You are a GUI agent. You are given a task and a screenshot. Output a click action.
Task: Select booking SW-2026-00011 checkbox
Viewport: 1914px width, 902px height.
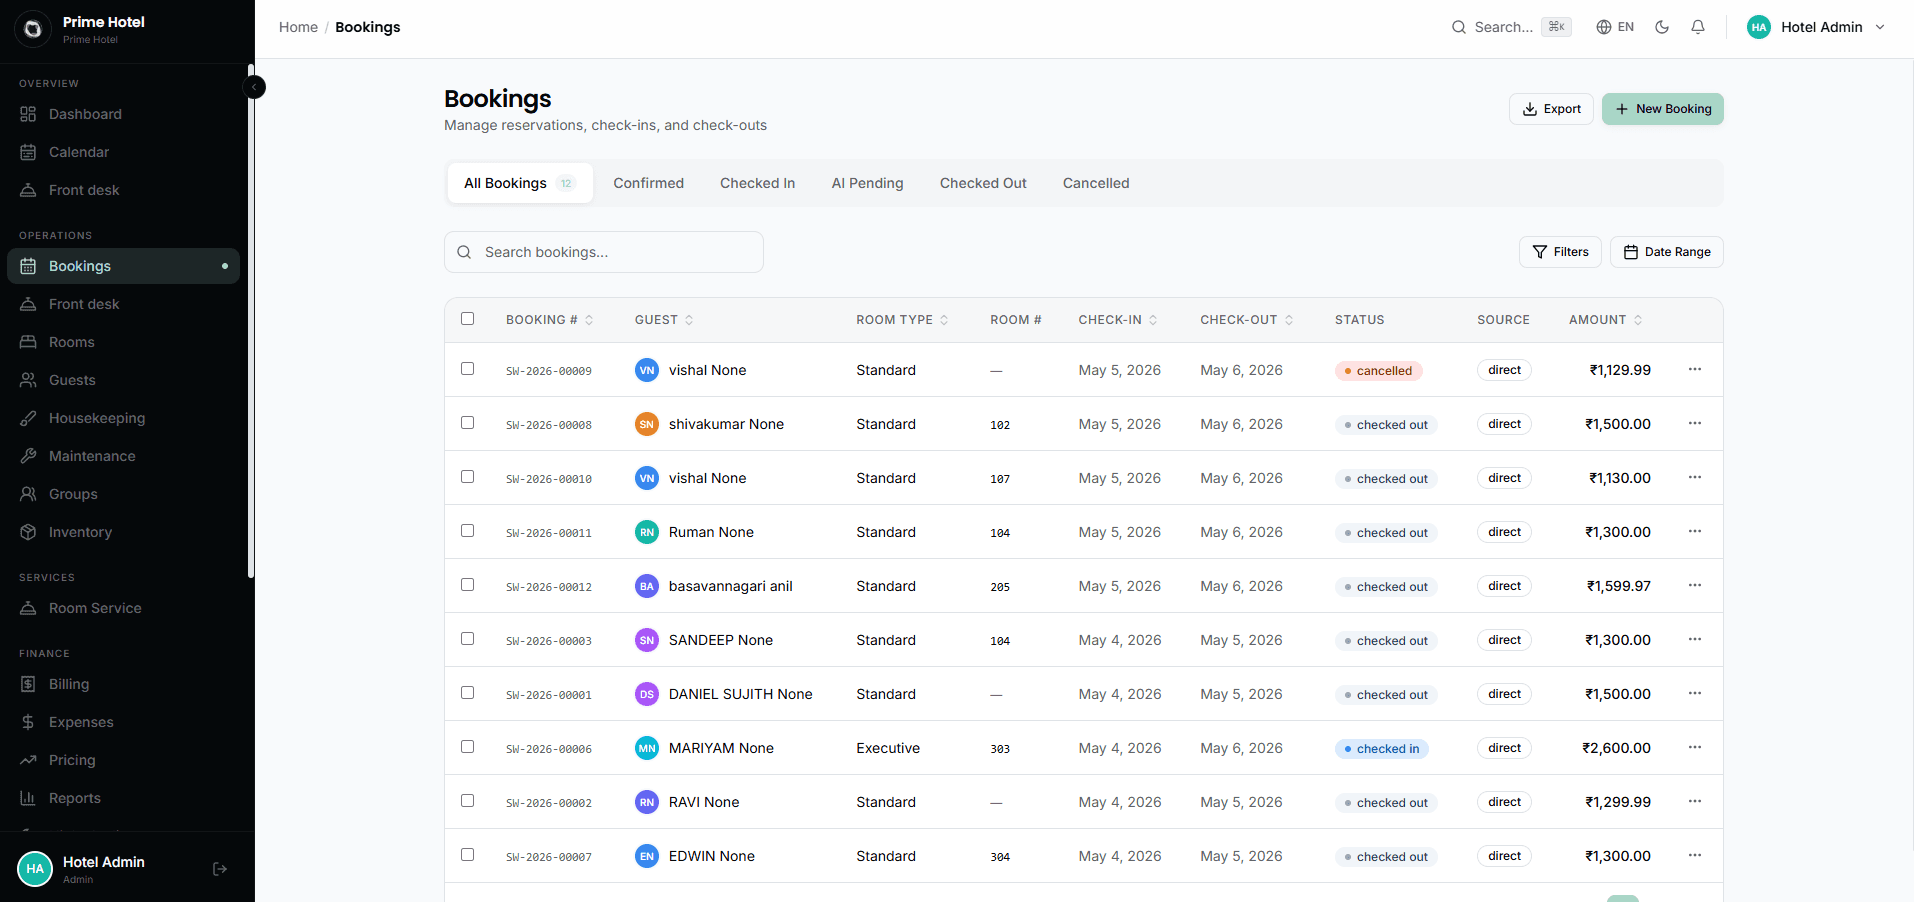coord(467,531)
